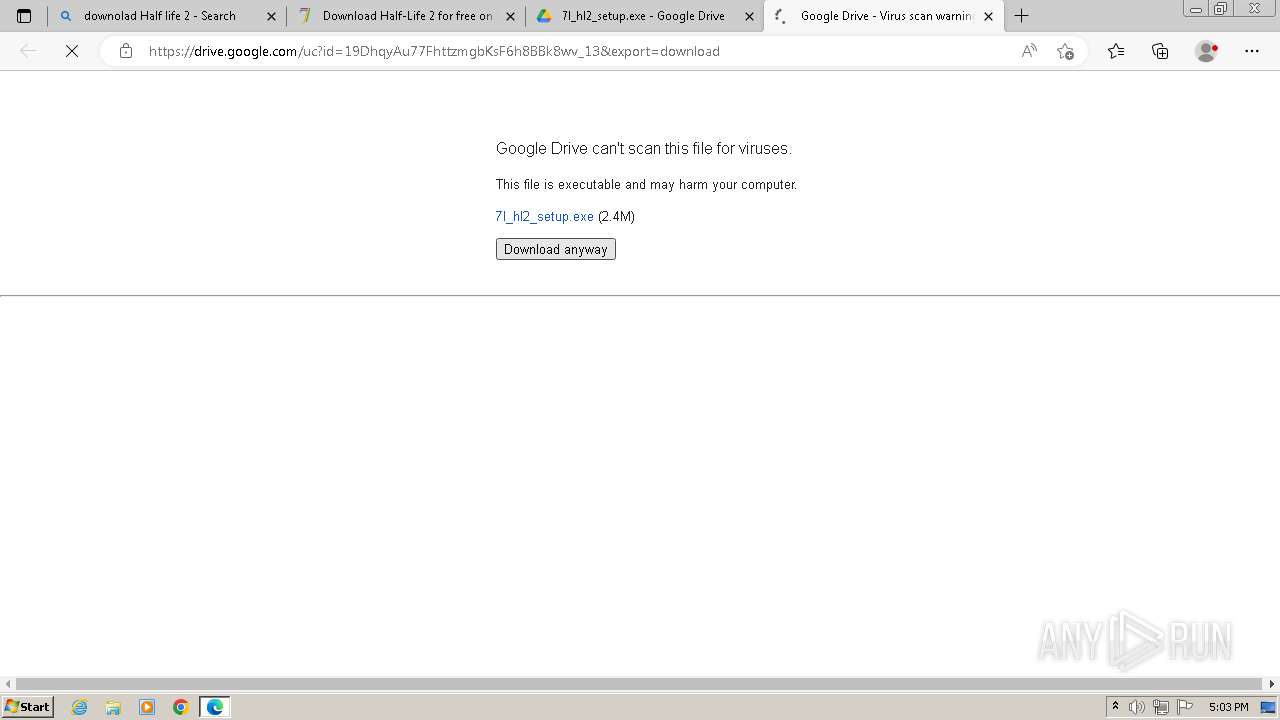Open the tab actions menu icon
This screenshot has width=1280, height=720.
(24, 16)
